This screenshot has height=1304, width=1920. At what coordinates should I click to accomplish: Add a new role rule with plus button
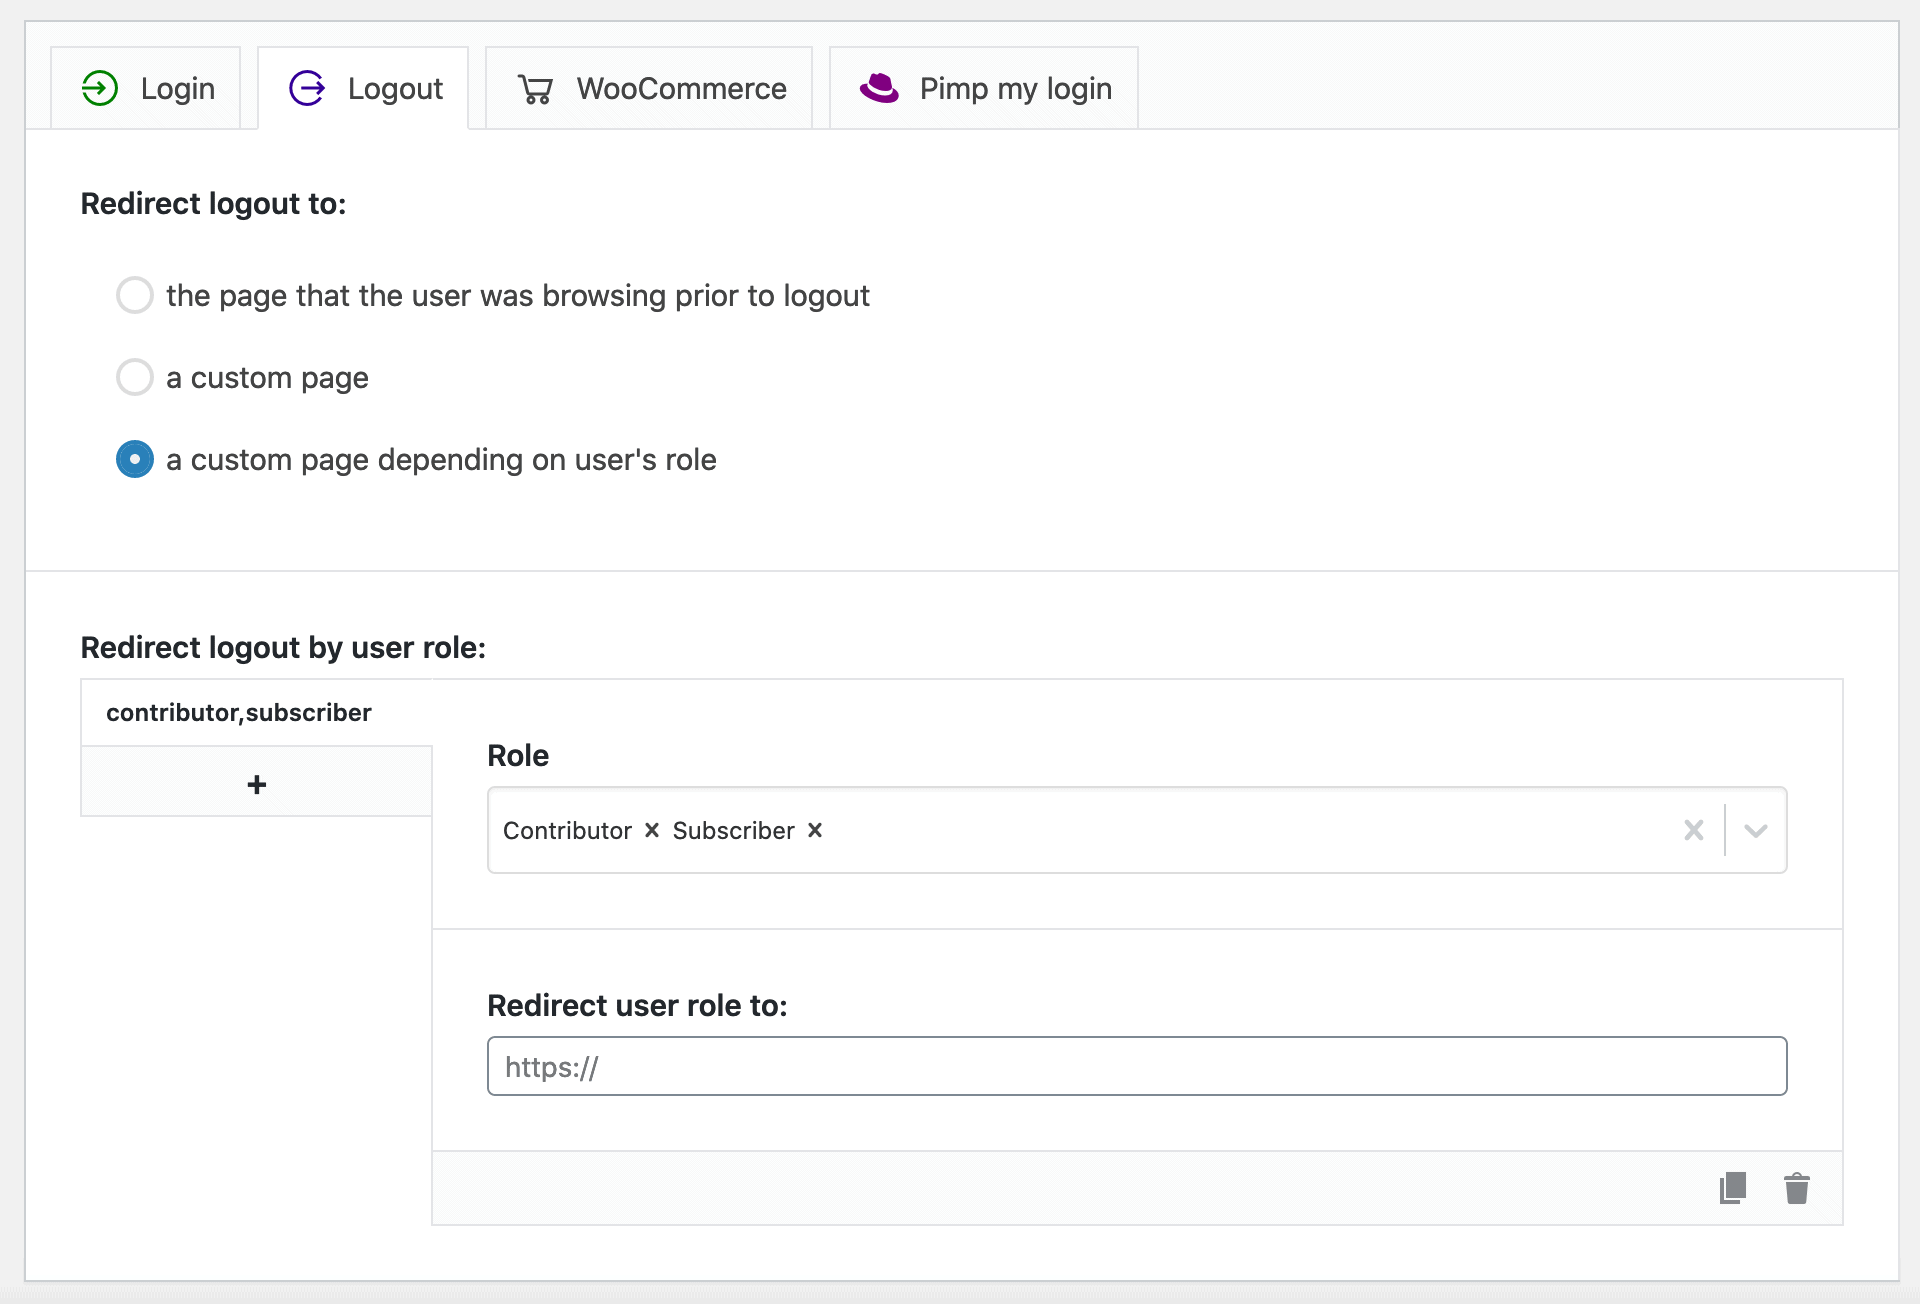tap(257, 785)
